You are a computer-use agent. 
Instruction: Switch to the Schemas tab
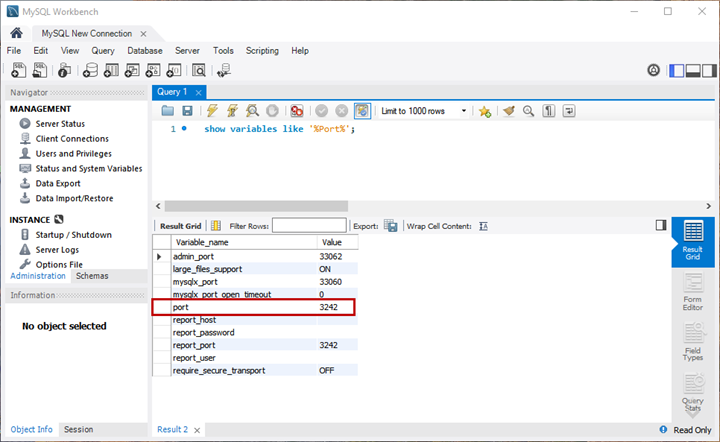click(x=92, y=276)
